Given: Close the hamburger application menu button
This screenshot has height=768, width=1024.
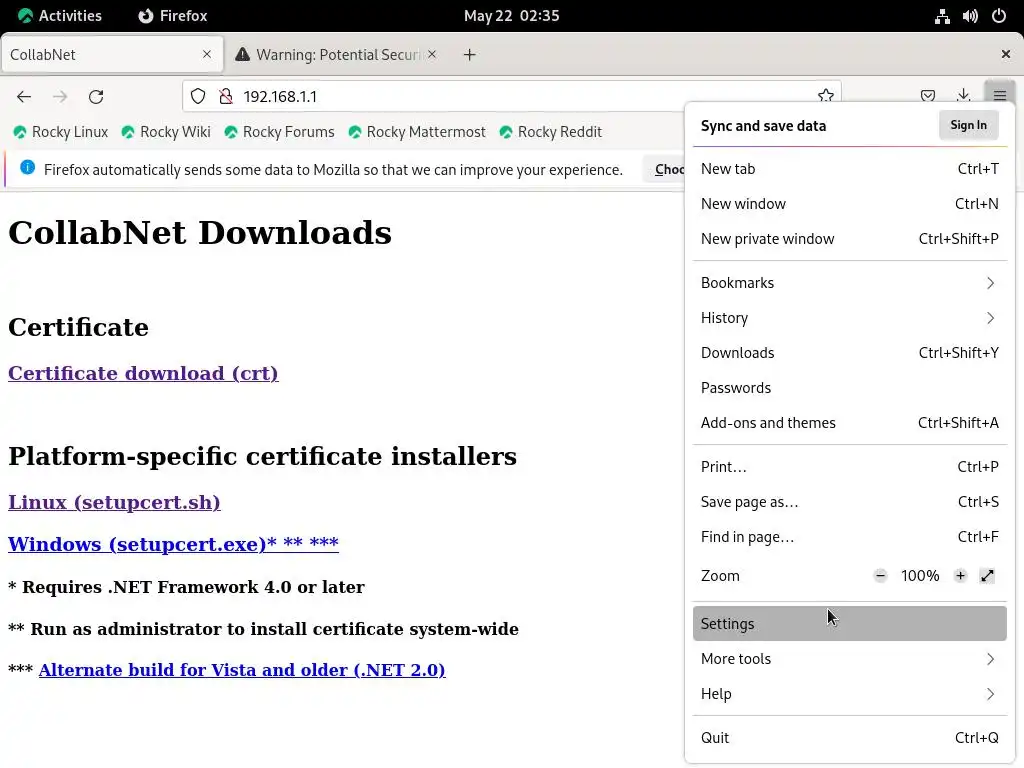Looking at the screenshot, I should [1000, 96].
